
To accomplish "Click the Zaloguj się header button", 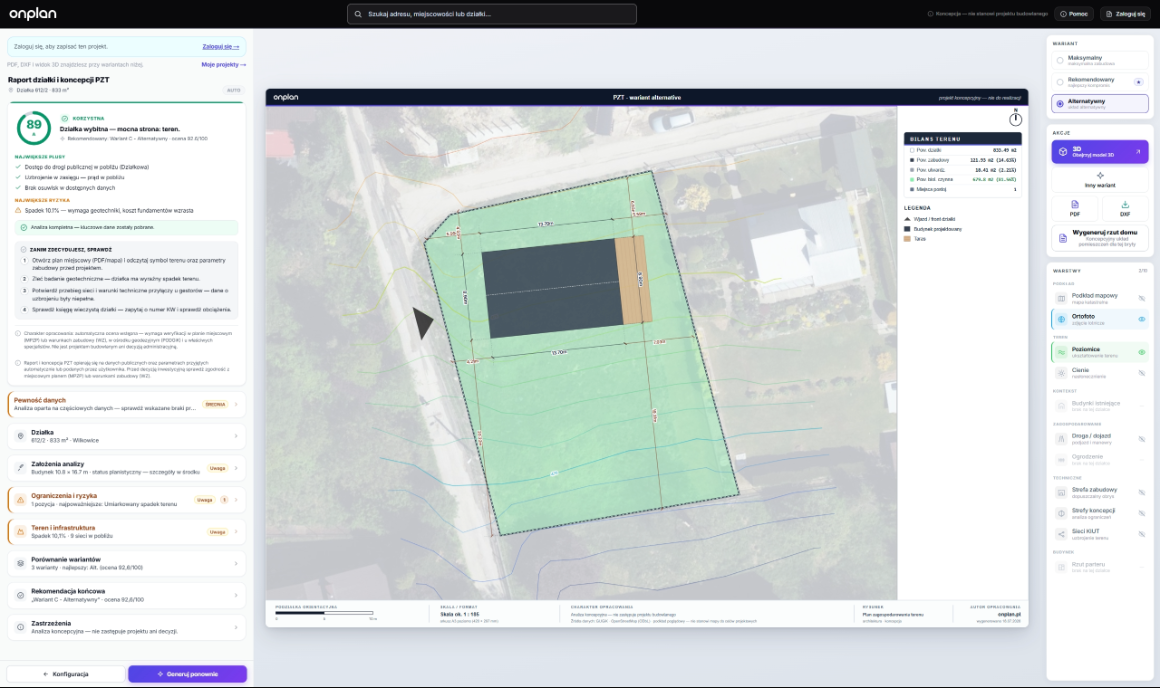I will tap(1124, 13).
